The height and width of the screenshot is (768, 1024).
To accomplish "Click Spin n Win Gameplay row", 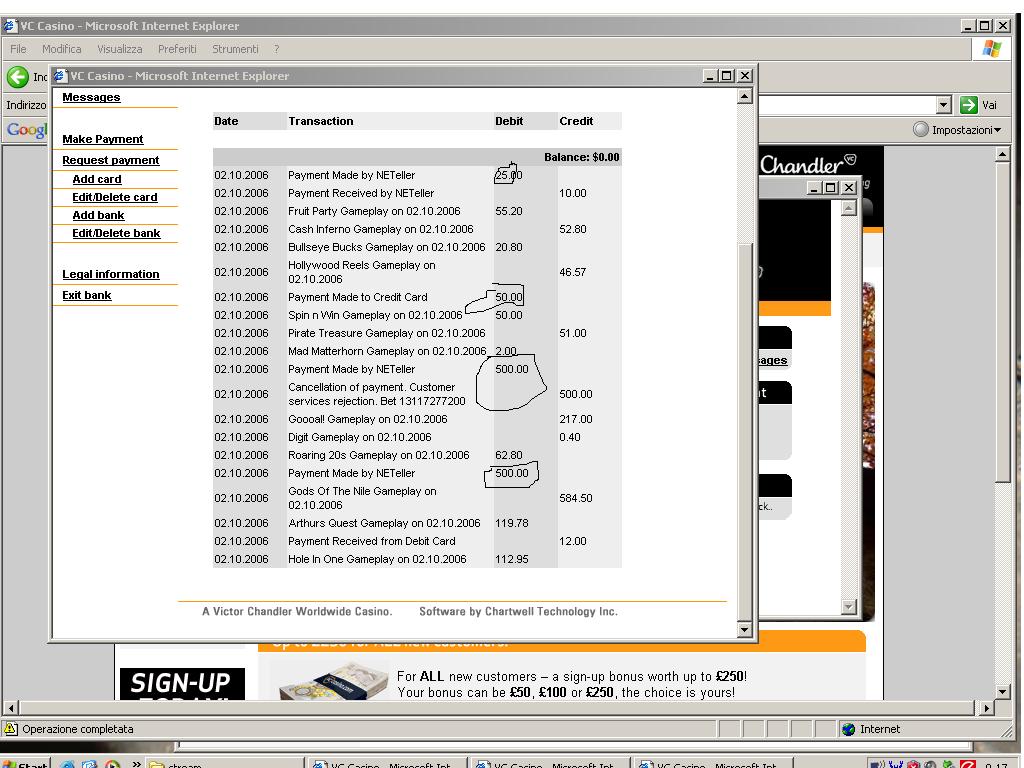I will click(x=417, y=315).
